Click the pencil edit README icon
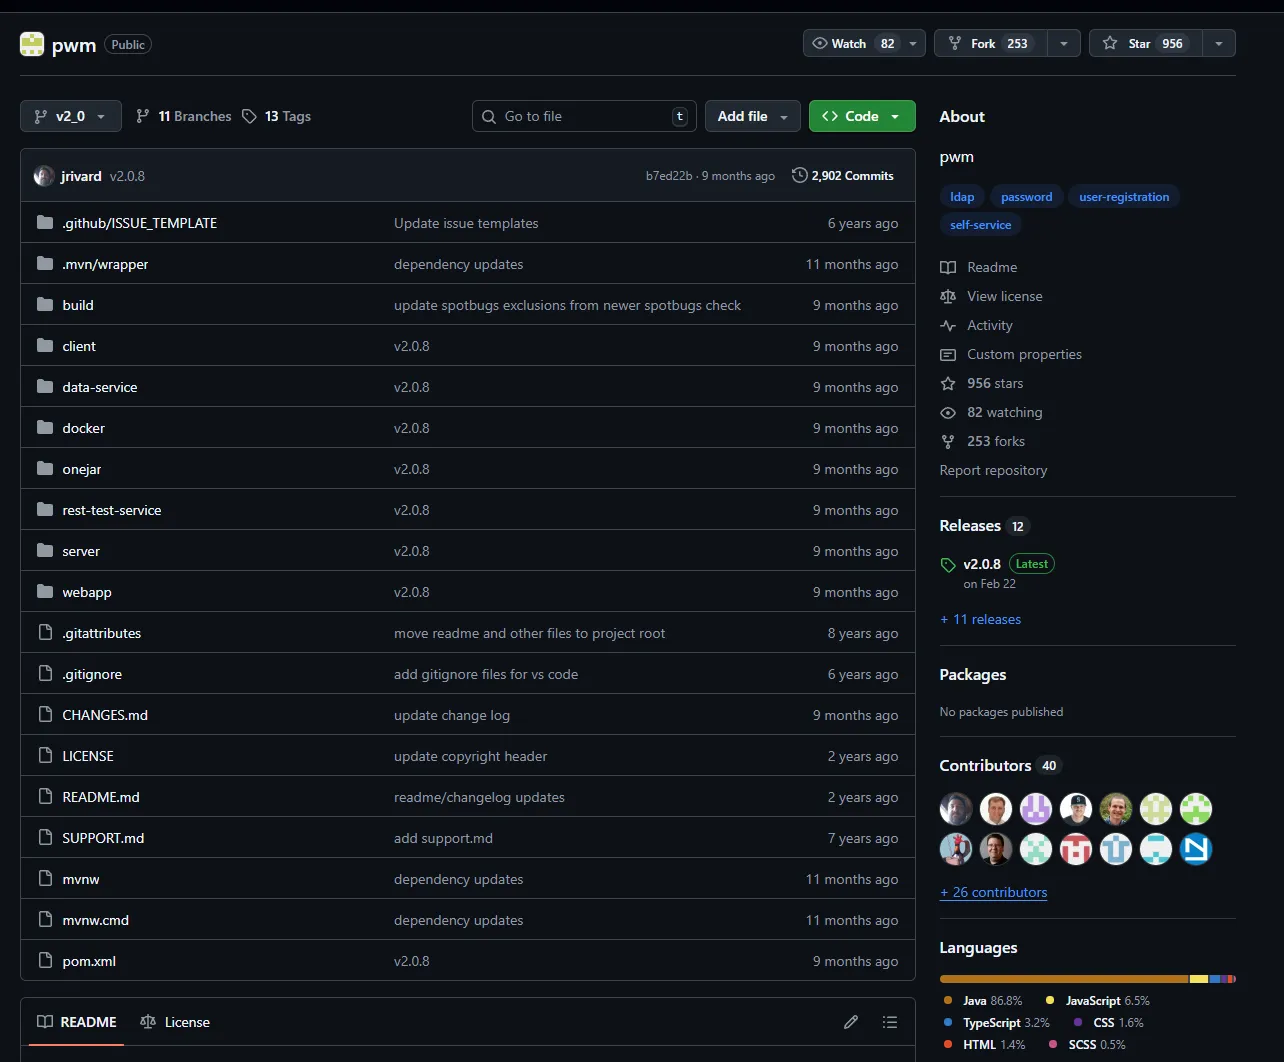This screenshot has width=1284, height=1062. (x=851, y=1022)
